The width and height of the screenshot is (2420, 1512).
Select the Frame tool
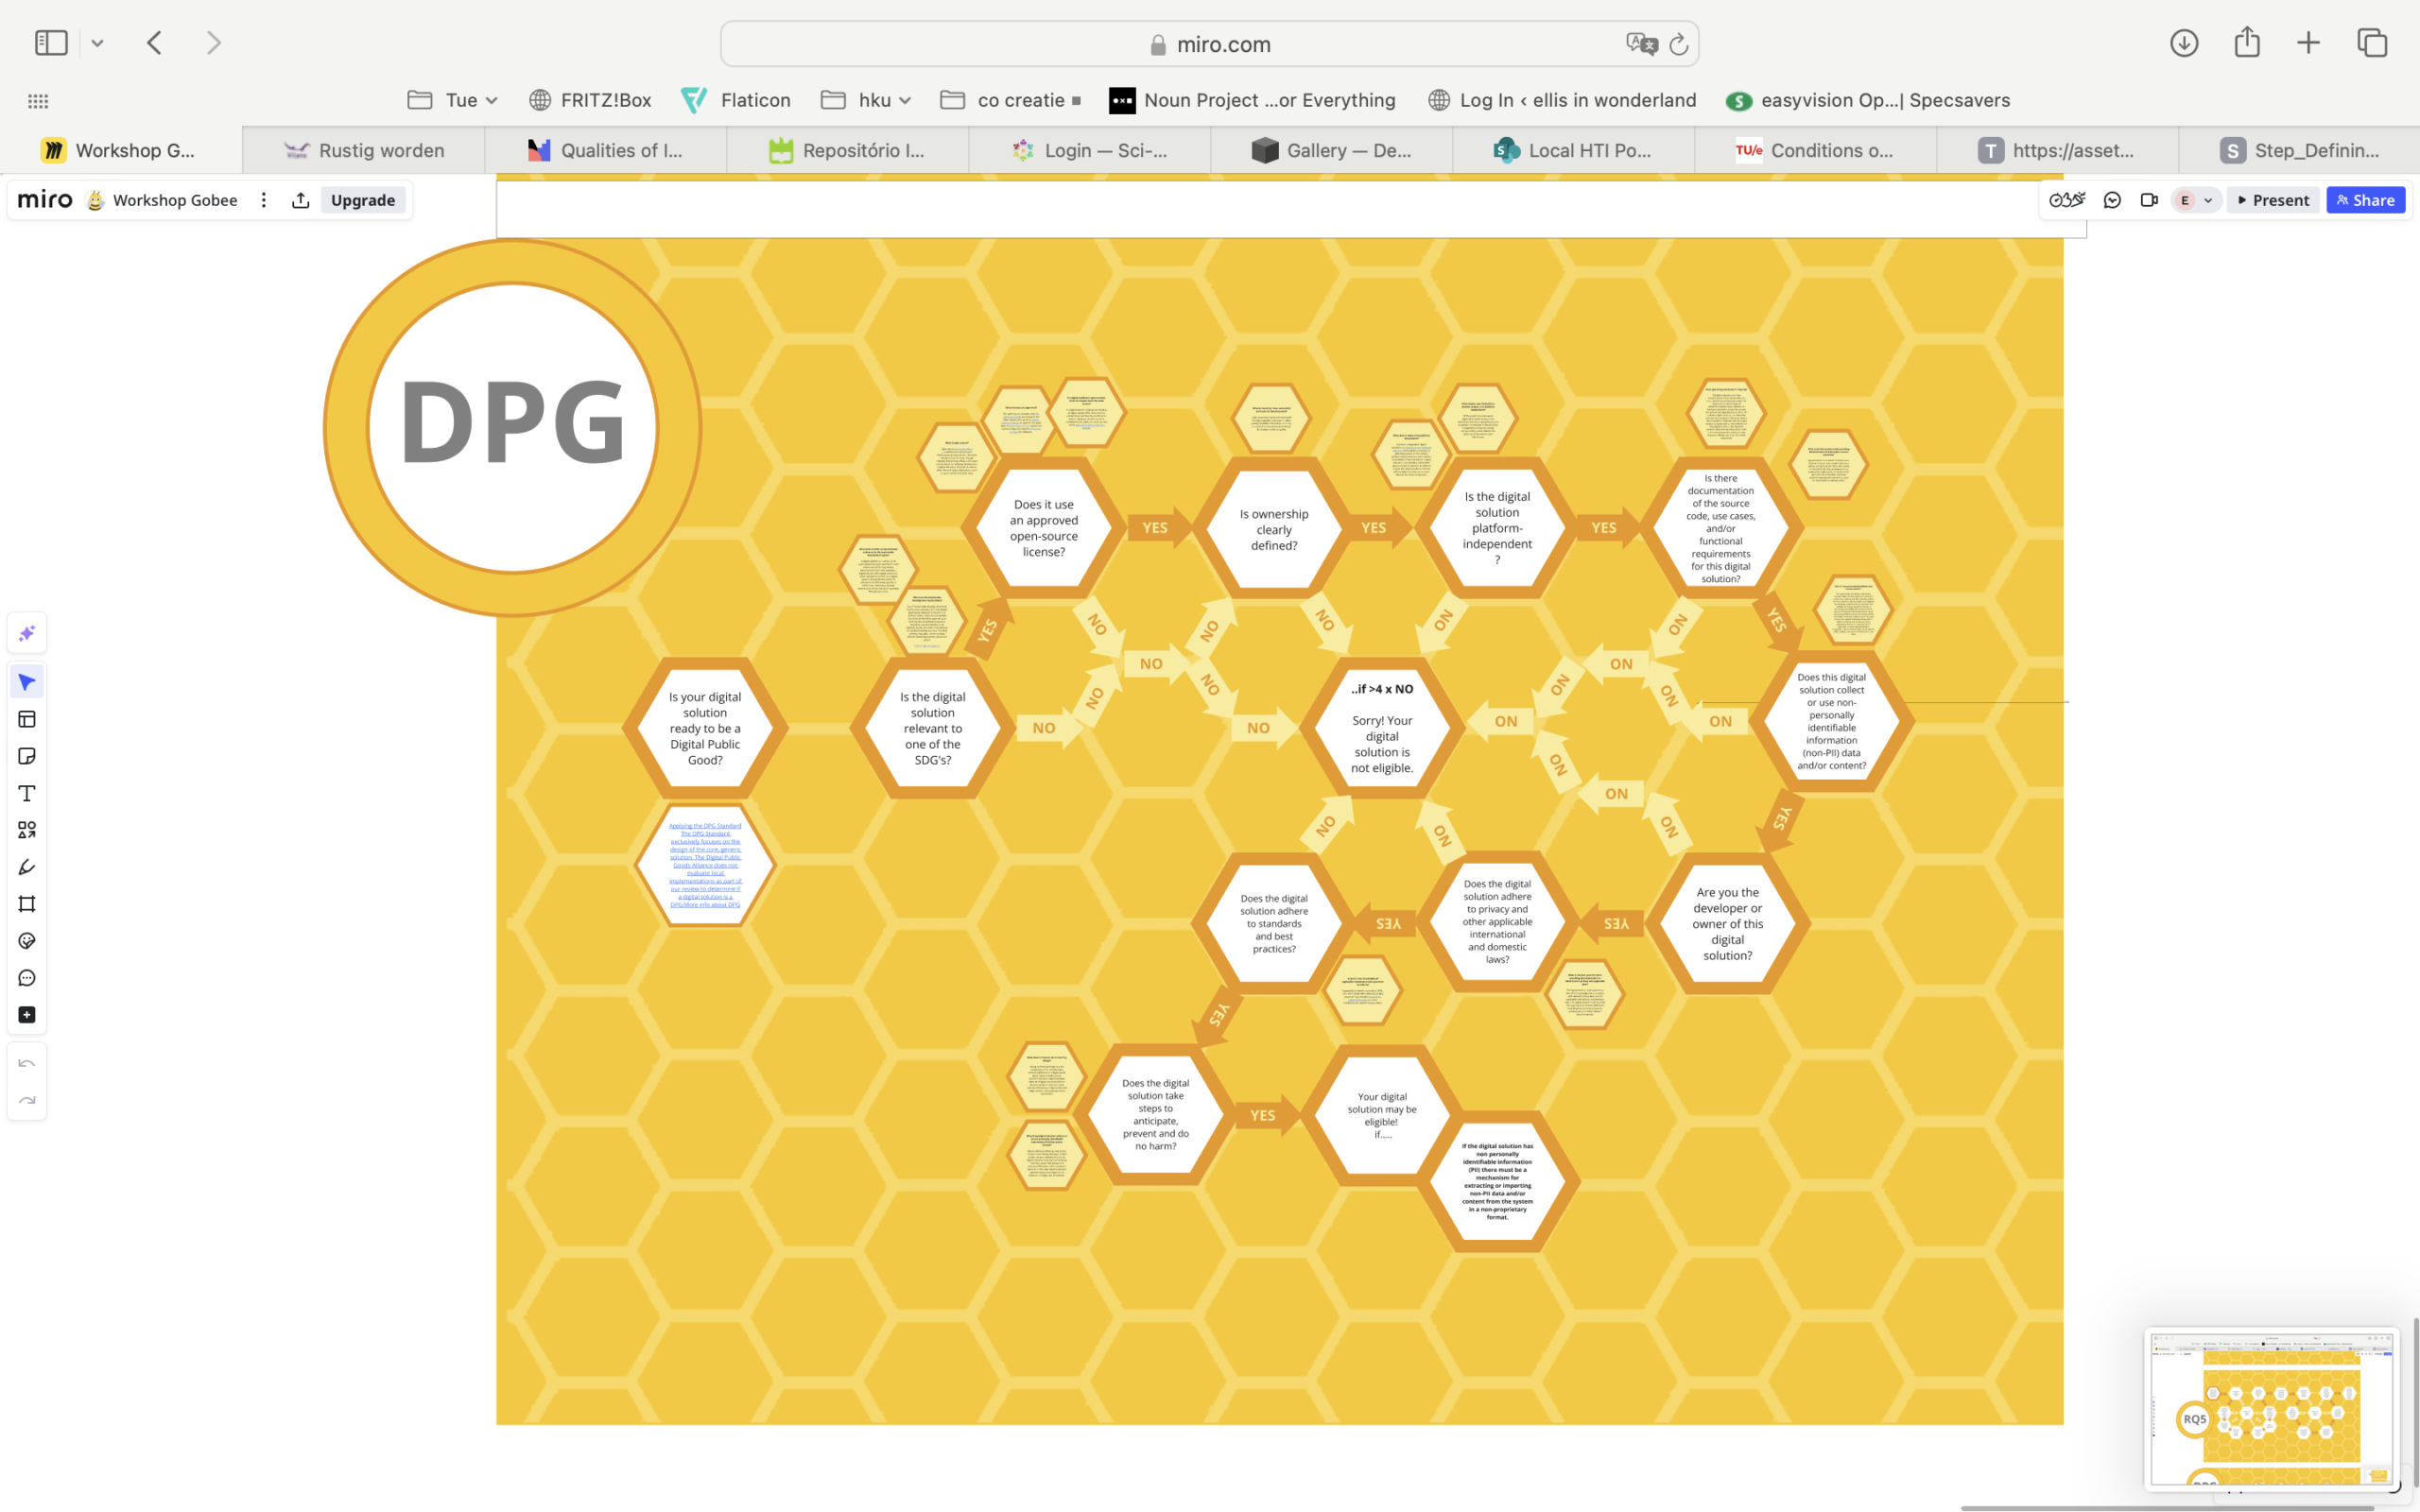27,904
